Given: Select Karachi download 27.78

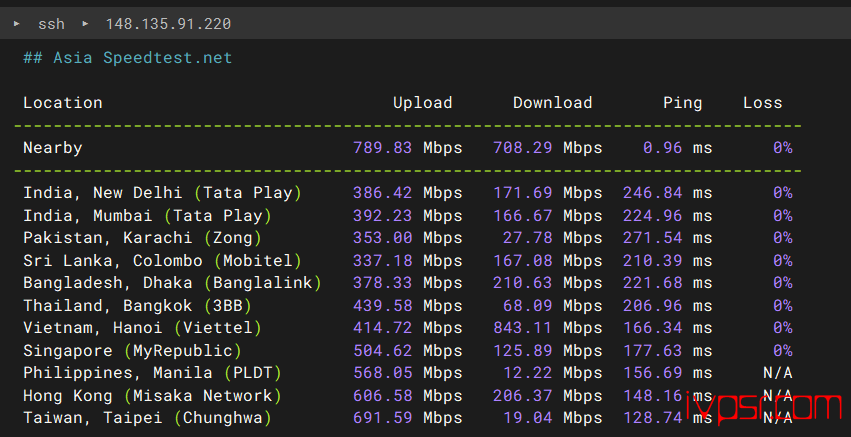Looking at the screenshot, I should (528, 238).
